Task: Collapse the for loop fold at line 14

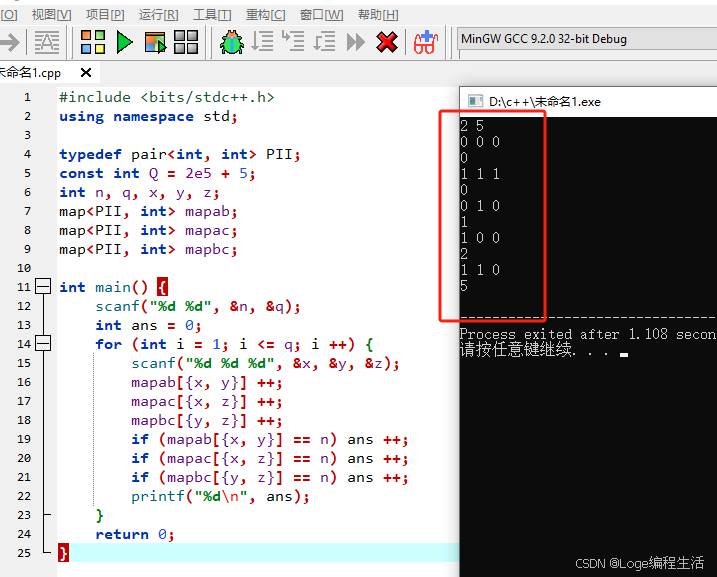Action: point(43,343)
